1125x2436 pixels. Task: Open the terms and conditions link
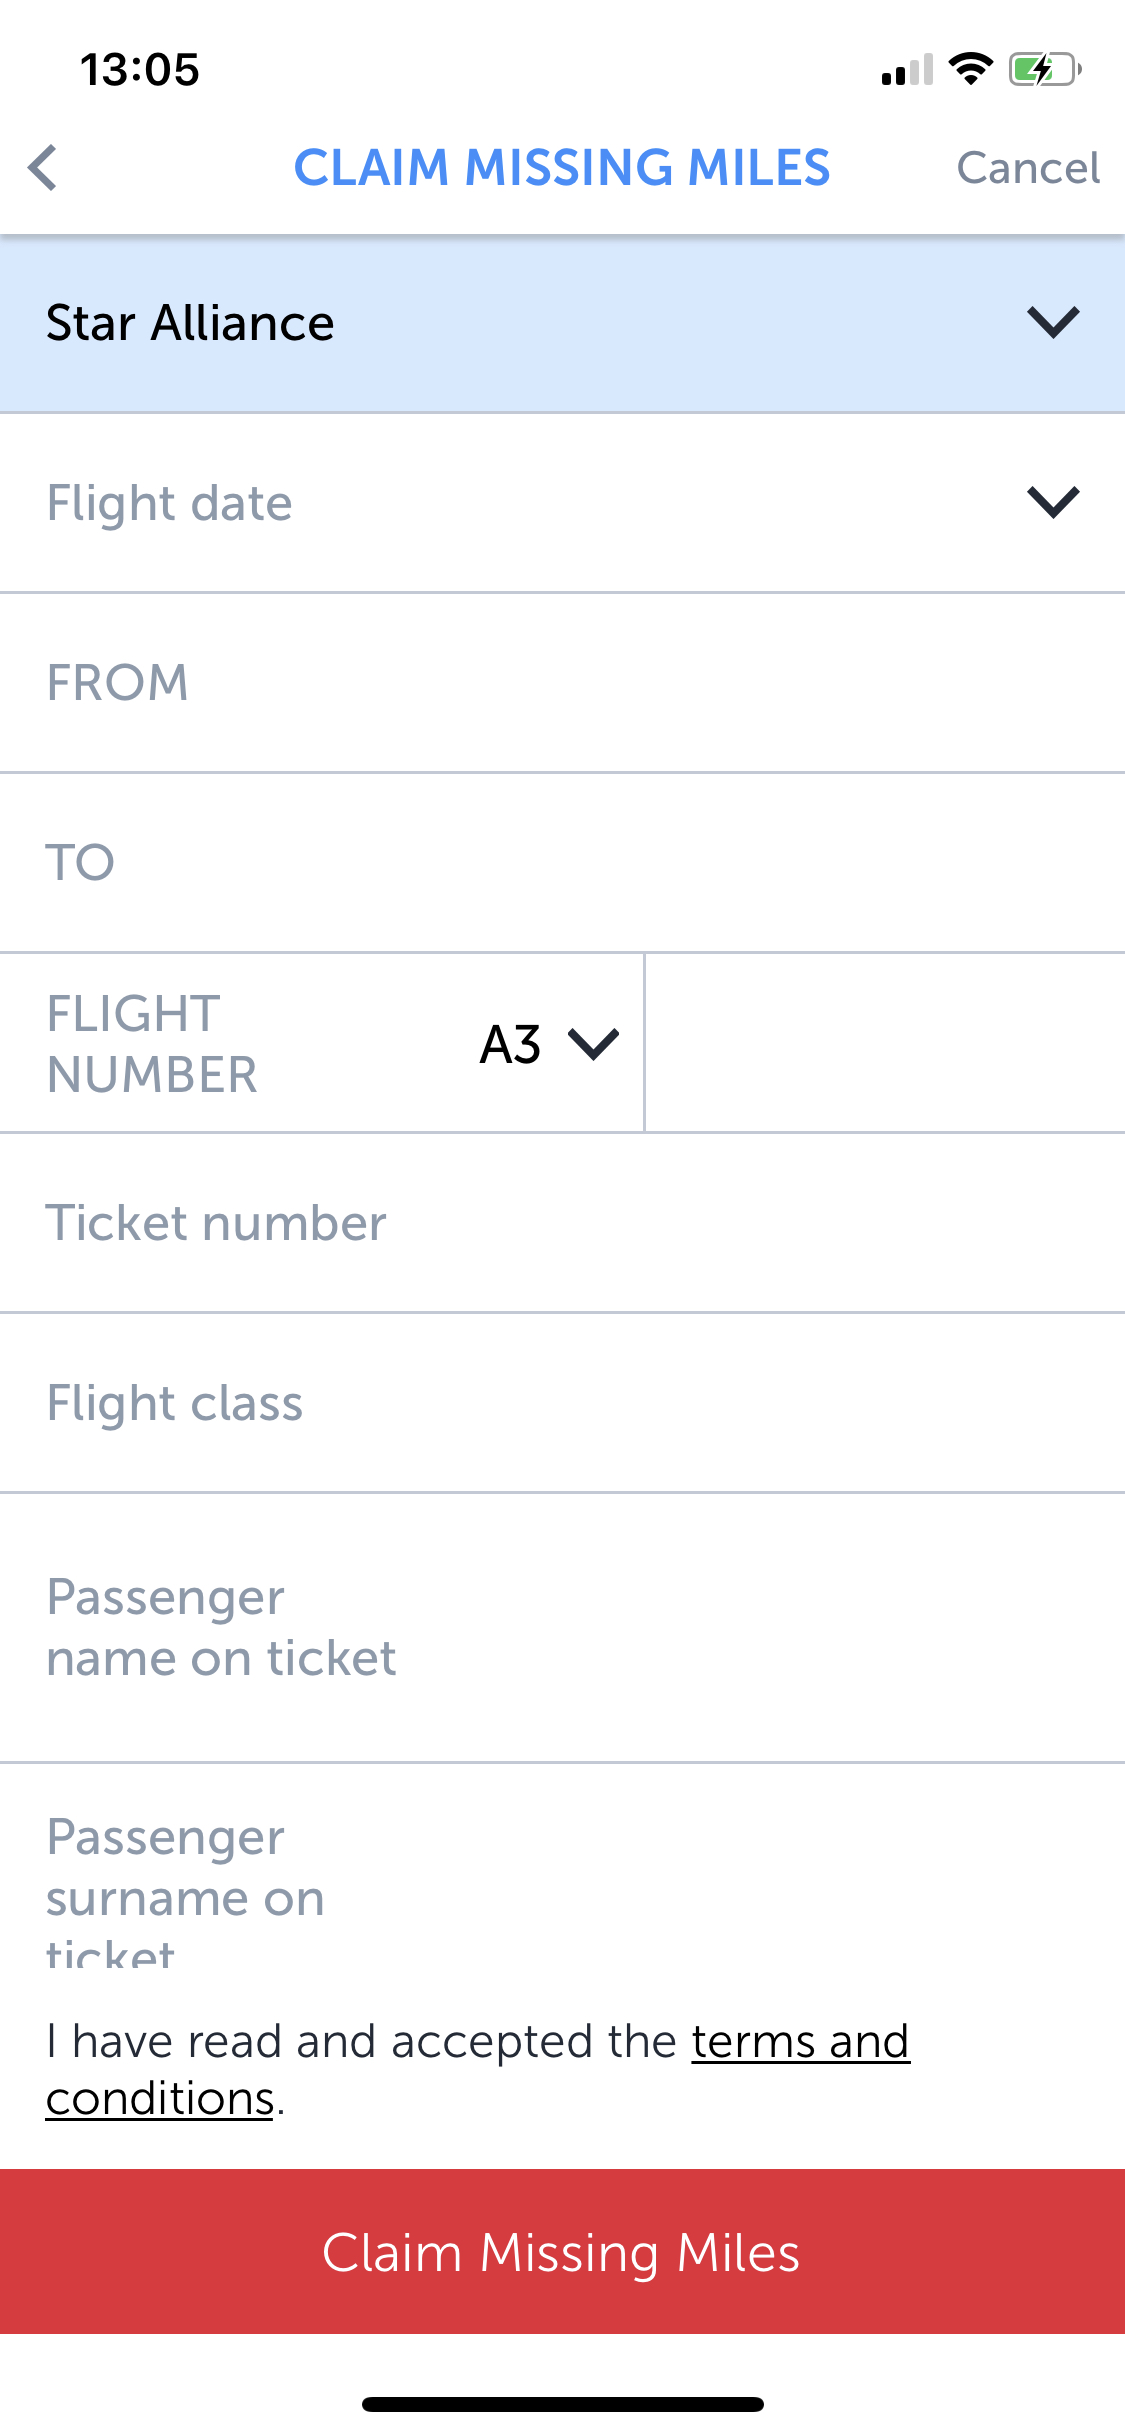pyautogui.click(x=478, y=2069)
